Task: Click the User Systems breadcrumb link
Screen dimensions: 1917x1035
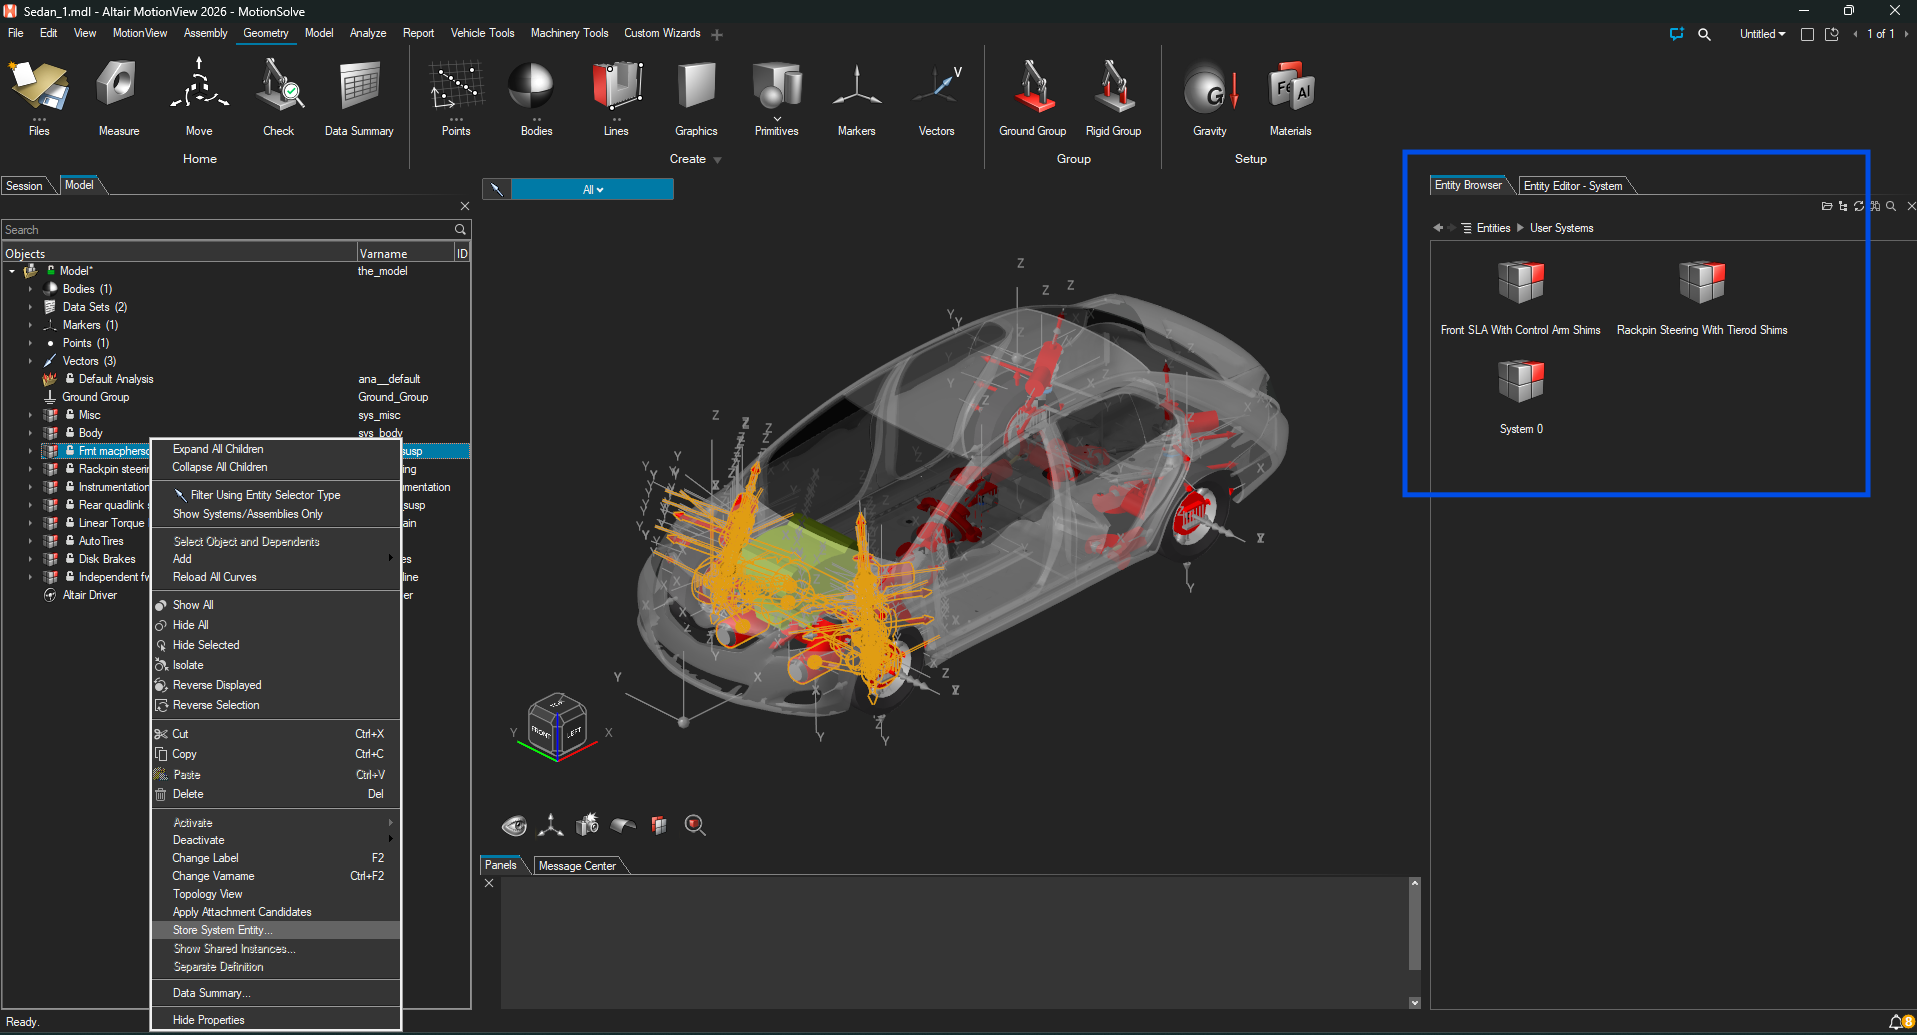Action: [x=1561, y=228]
